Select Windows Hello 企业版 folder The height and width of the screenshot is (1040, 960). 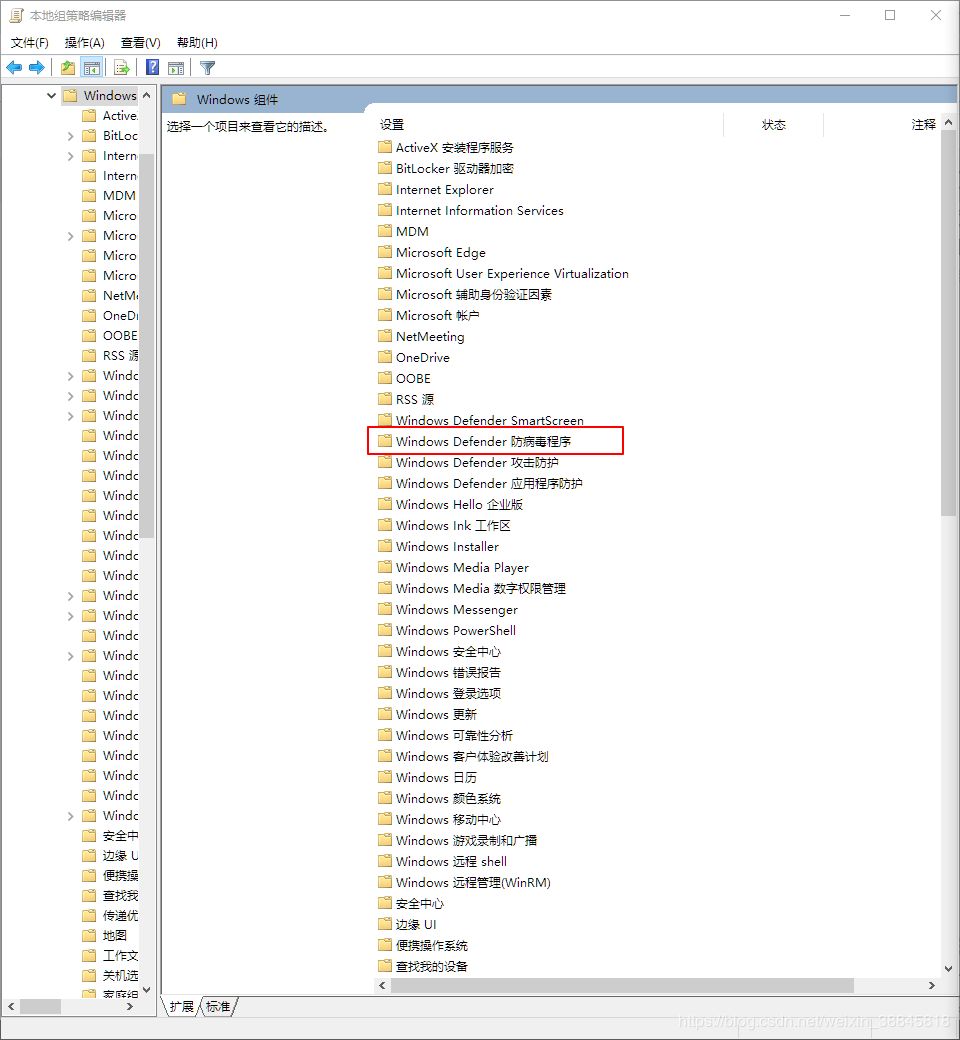coord(450,505)
